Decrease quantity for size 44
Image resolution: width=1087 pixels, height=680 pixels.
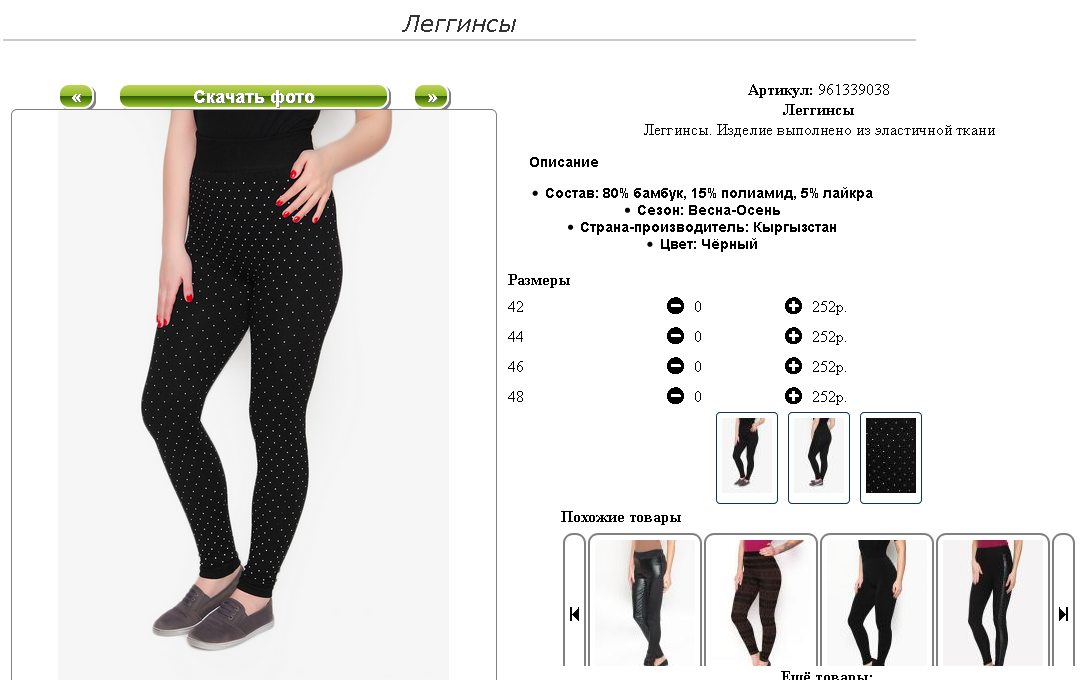coord(675,336)
